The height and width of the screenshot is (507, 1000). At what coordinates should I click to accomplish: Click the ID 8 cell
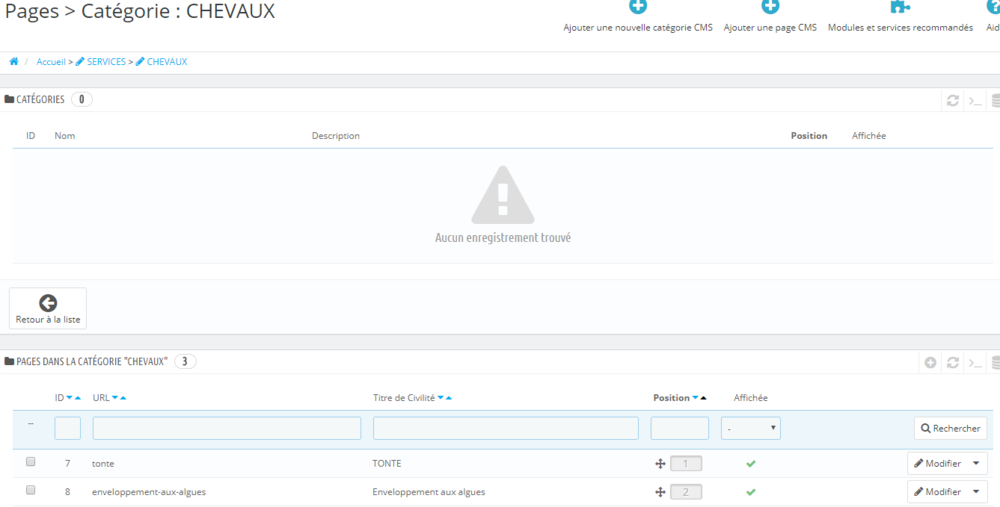68,492
